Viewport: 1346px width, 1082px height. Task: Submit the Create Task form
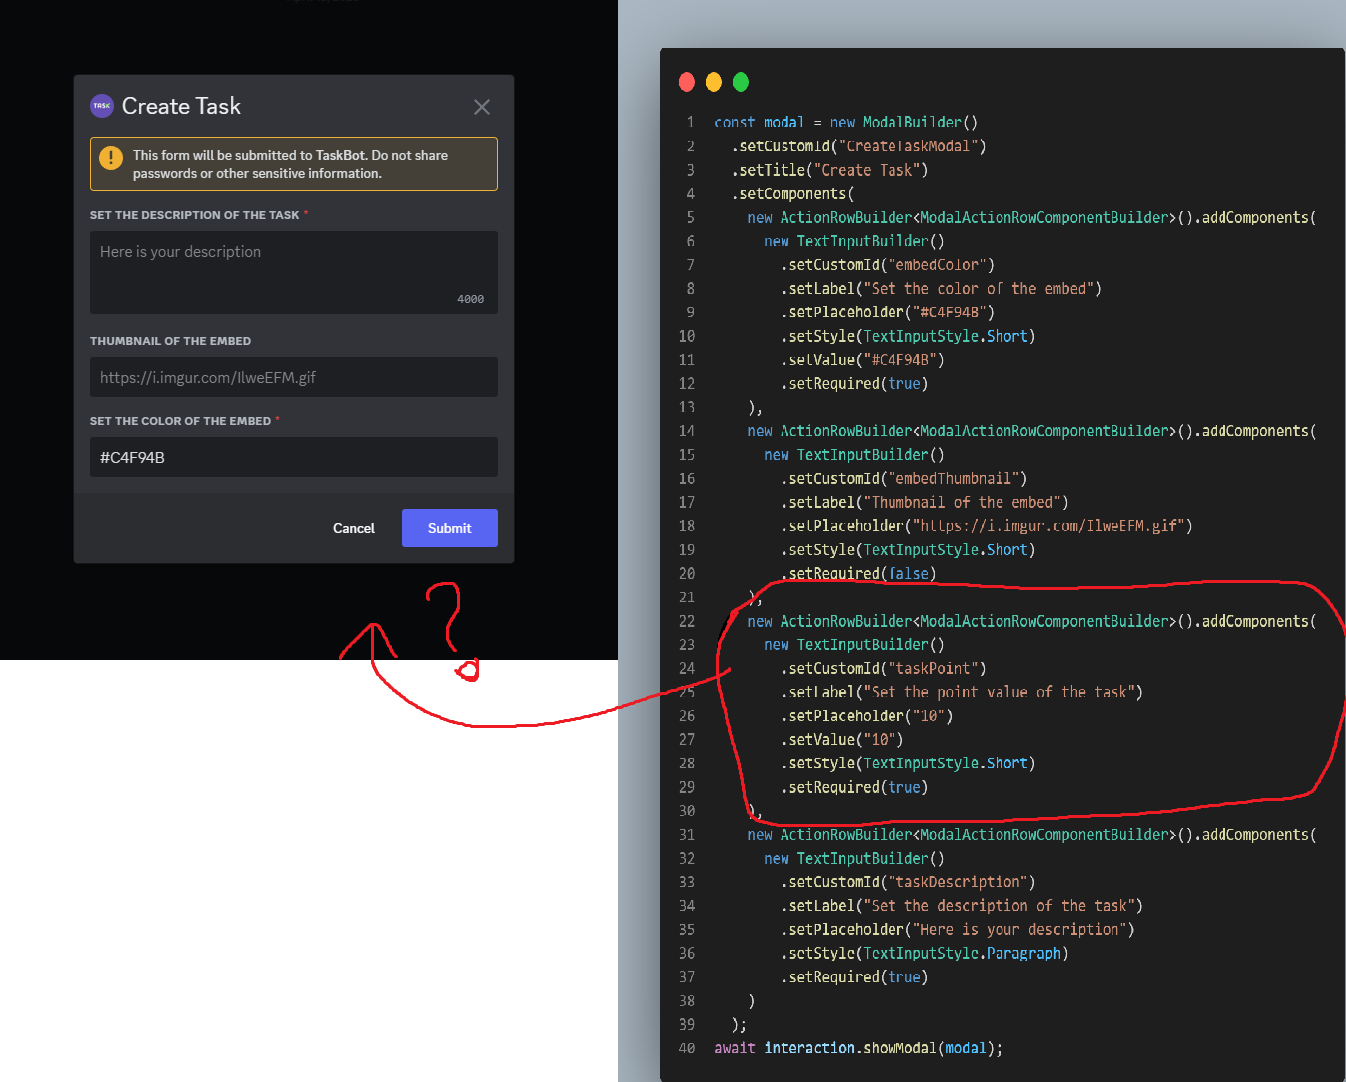(x=450, y=528)
